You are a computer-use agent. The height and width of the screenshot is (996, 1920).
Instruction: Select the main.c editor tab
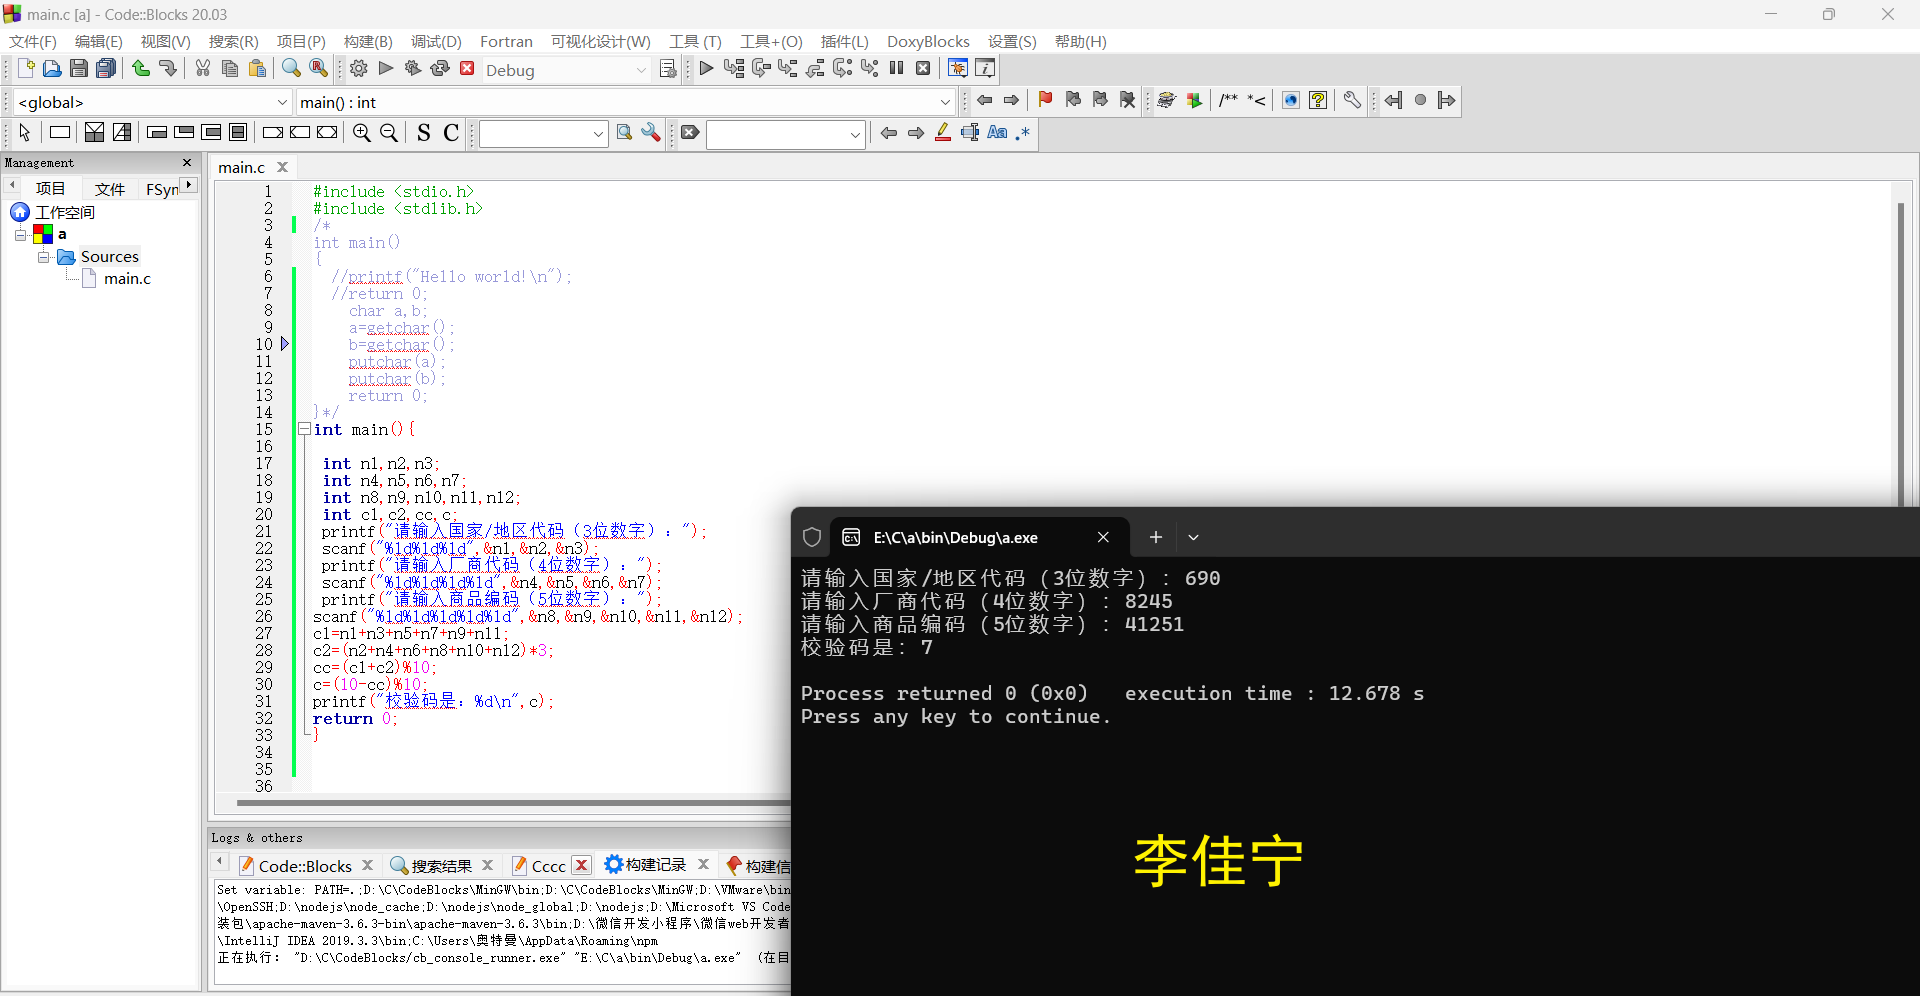pos(242,167)
